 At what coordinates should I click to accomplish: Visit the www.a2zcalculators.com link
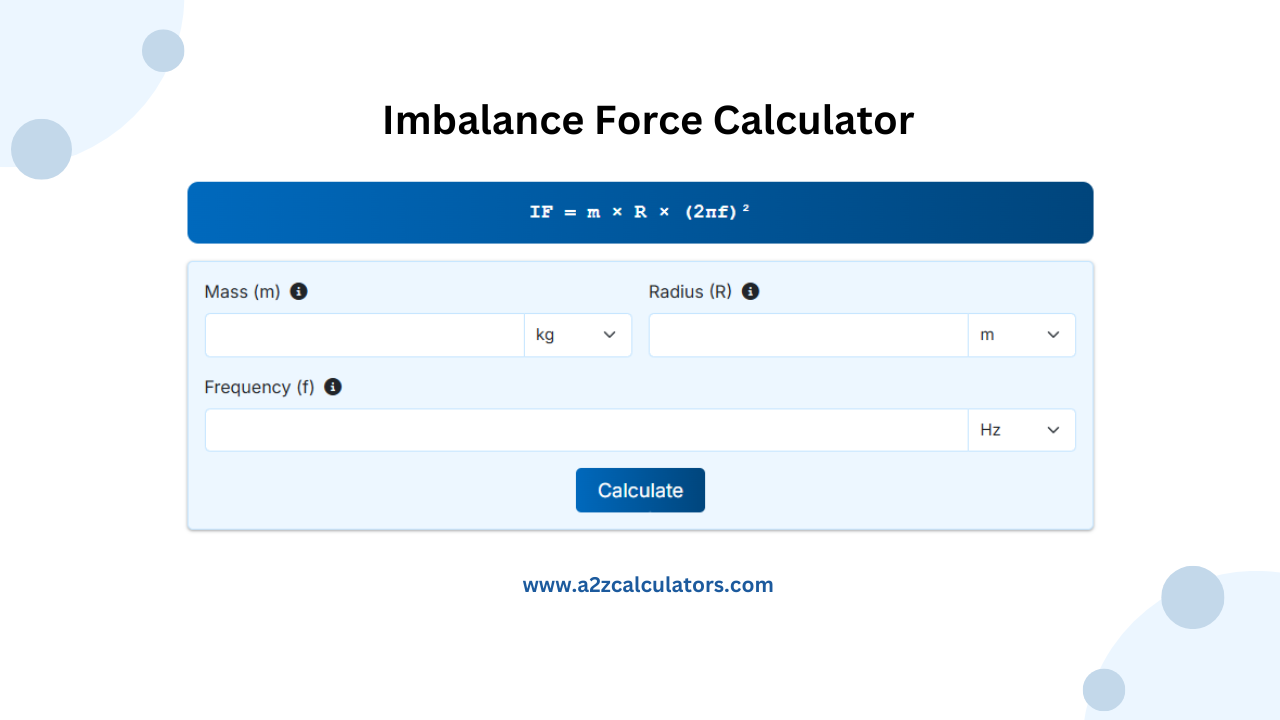(648, 584)
